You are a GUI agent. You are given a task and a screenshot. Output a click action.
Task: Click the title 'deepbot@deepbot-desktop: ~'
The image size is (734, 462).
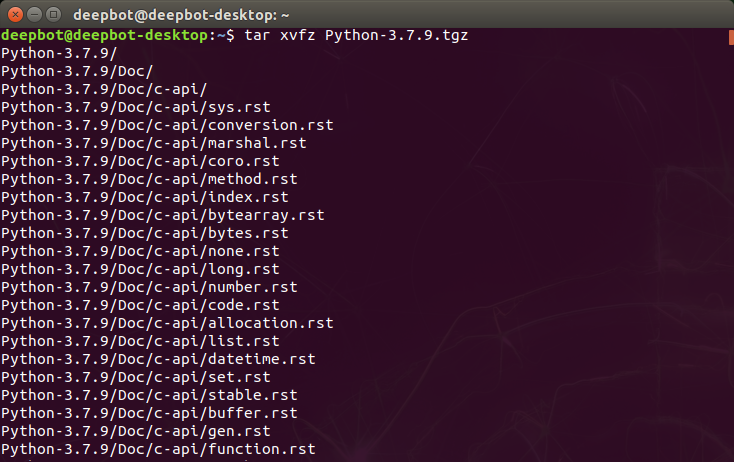coord(181,15)
